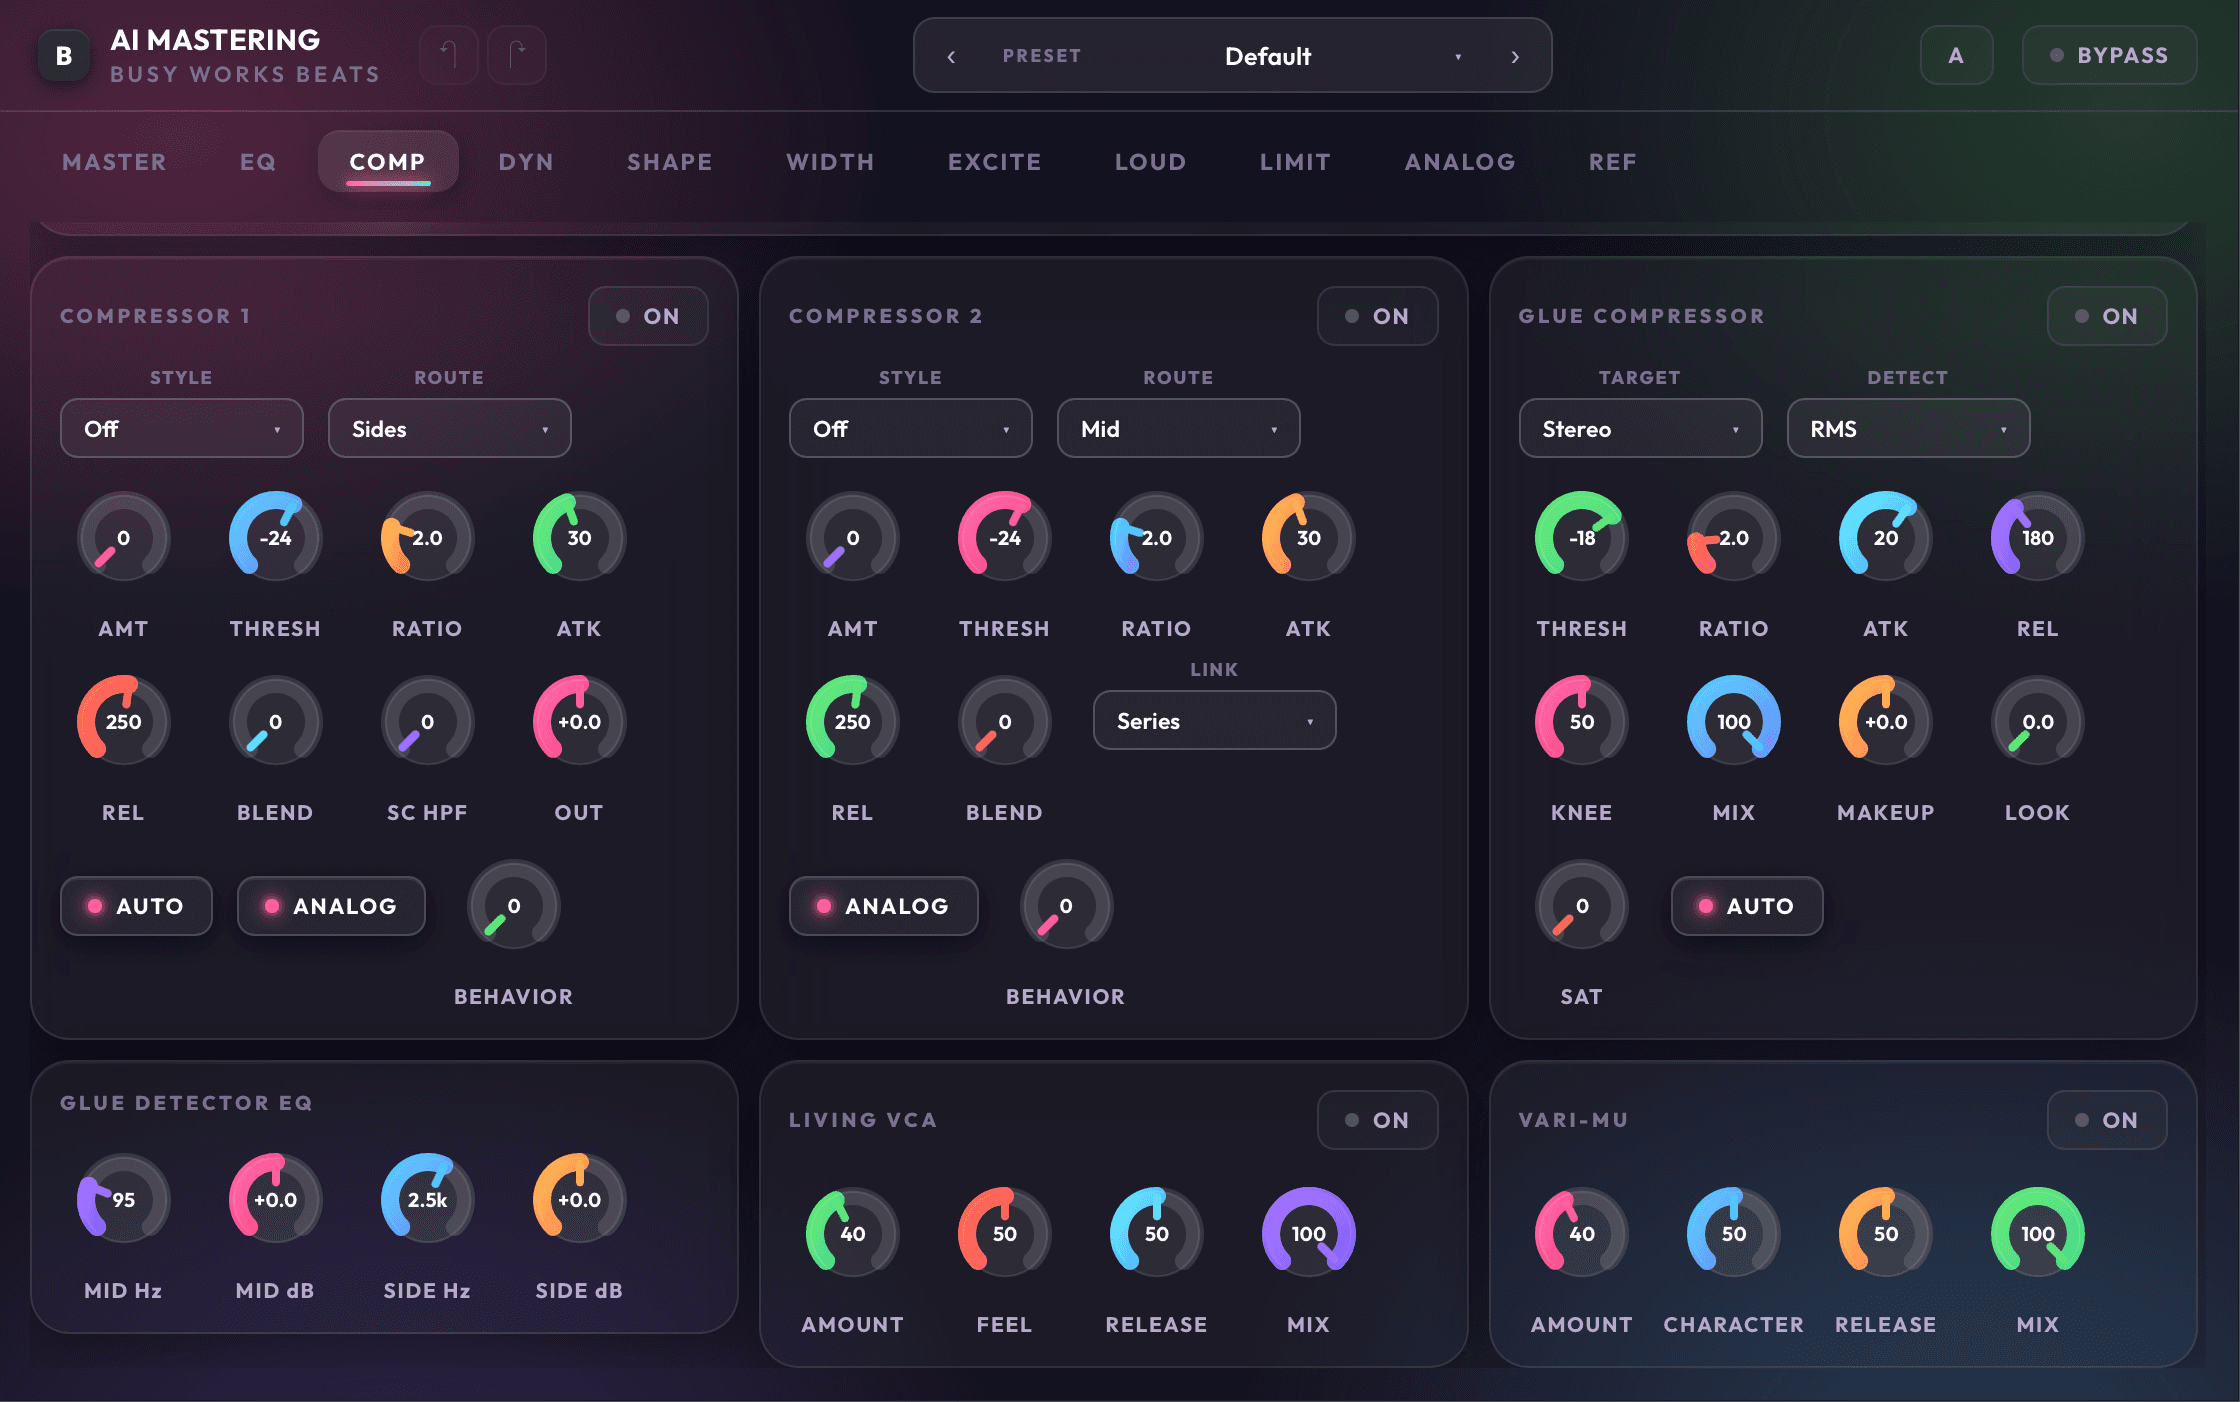The height and width of the screenshot is (1402, 2240).
Task: Open the LOUD tab
Action: click(1150, 161)
